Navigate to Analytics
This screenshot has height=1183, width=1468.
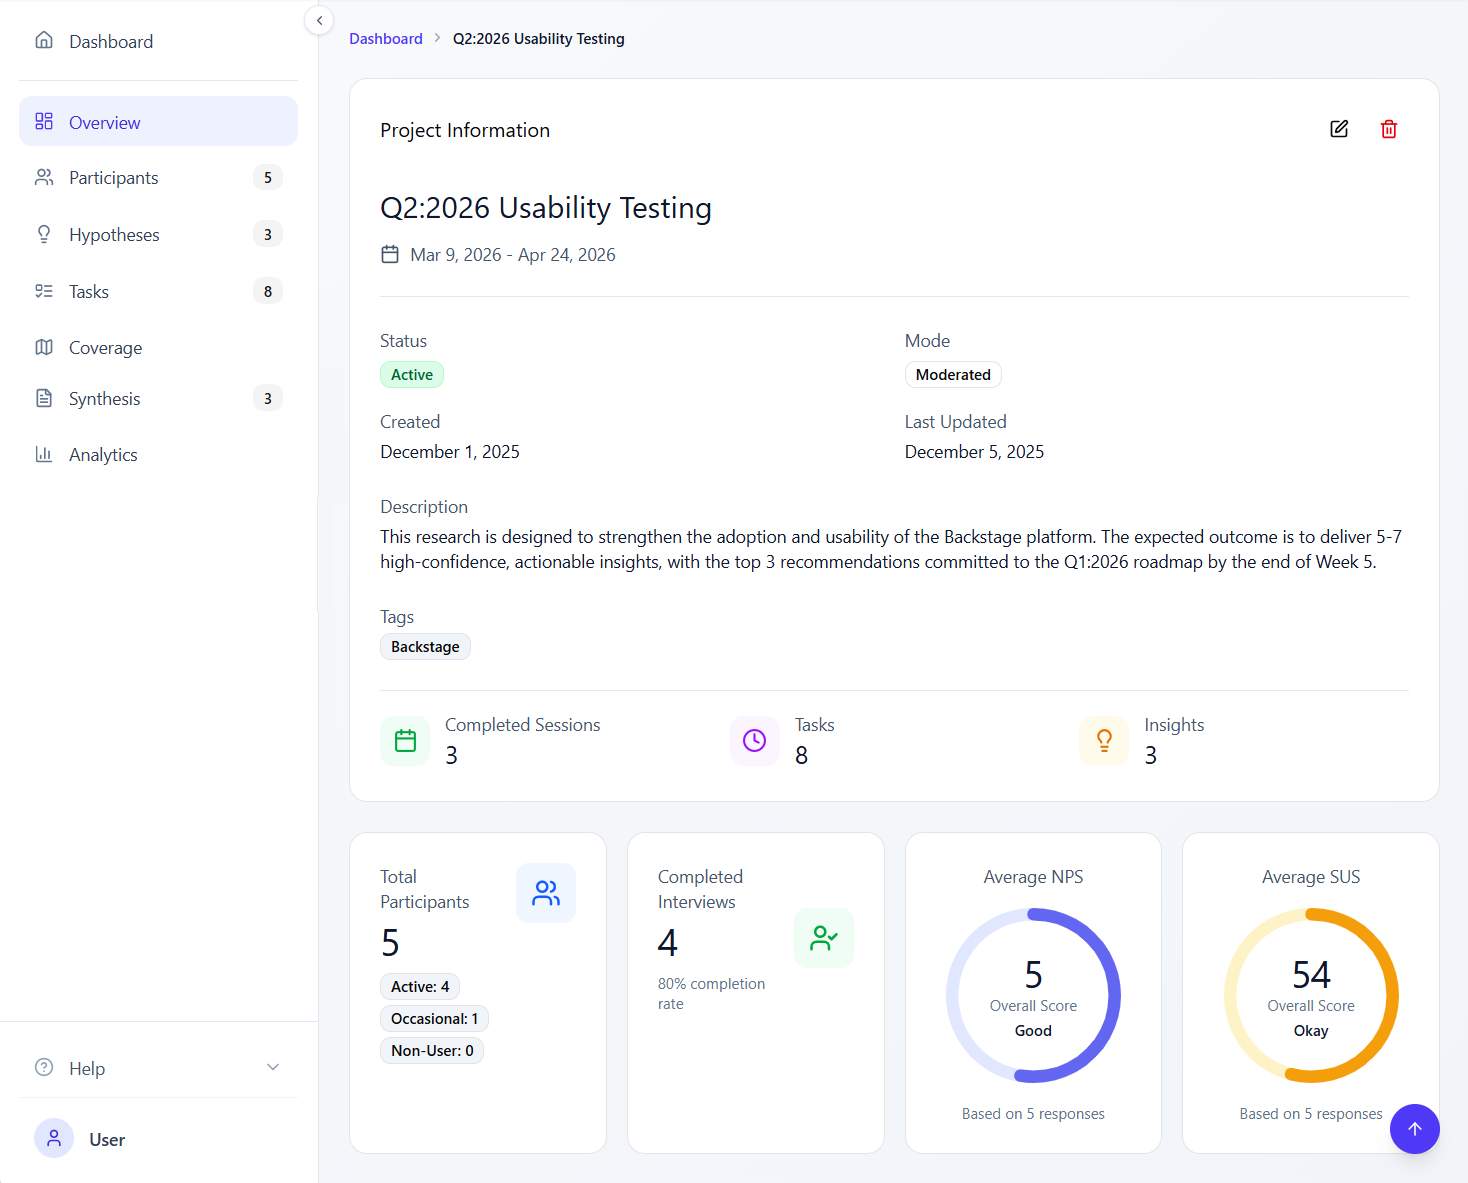coord(103,455)
